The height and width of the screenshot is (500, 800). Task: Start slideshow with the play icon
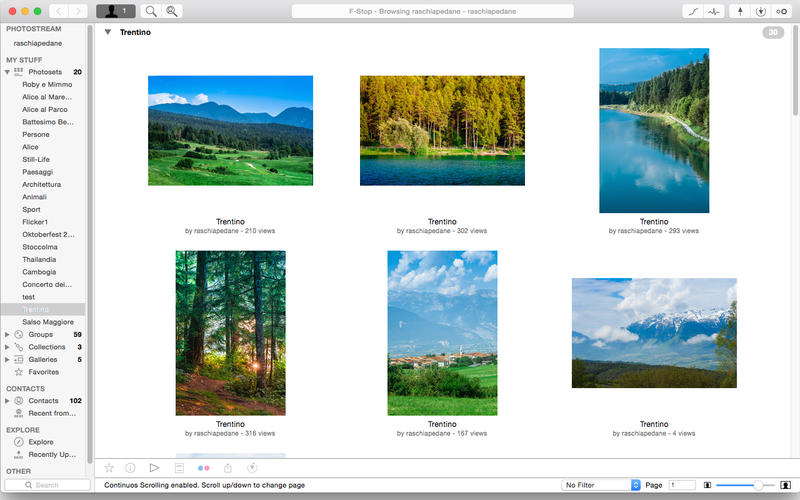(154, 467)
